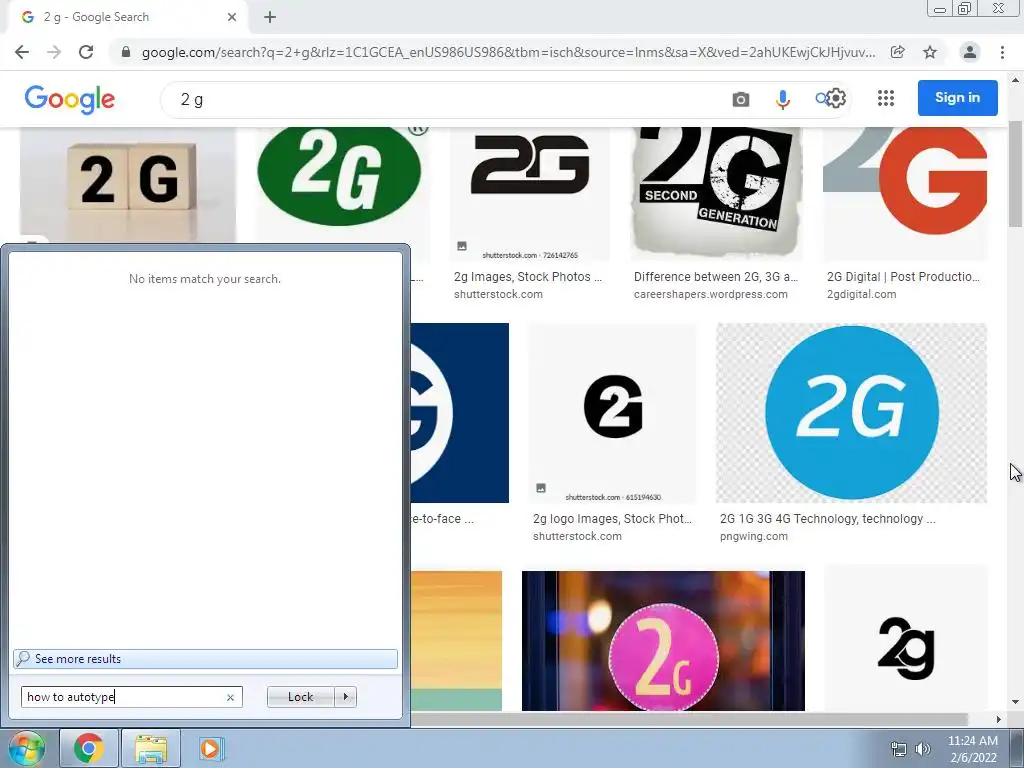Click the careershapers.wordpress.com source text

(711, 295)
